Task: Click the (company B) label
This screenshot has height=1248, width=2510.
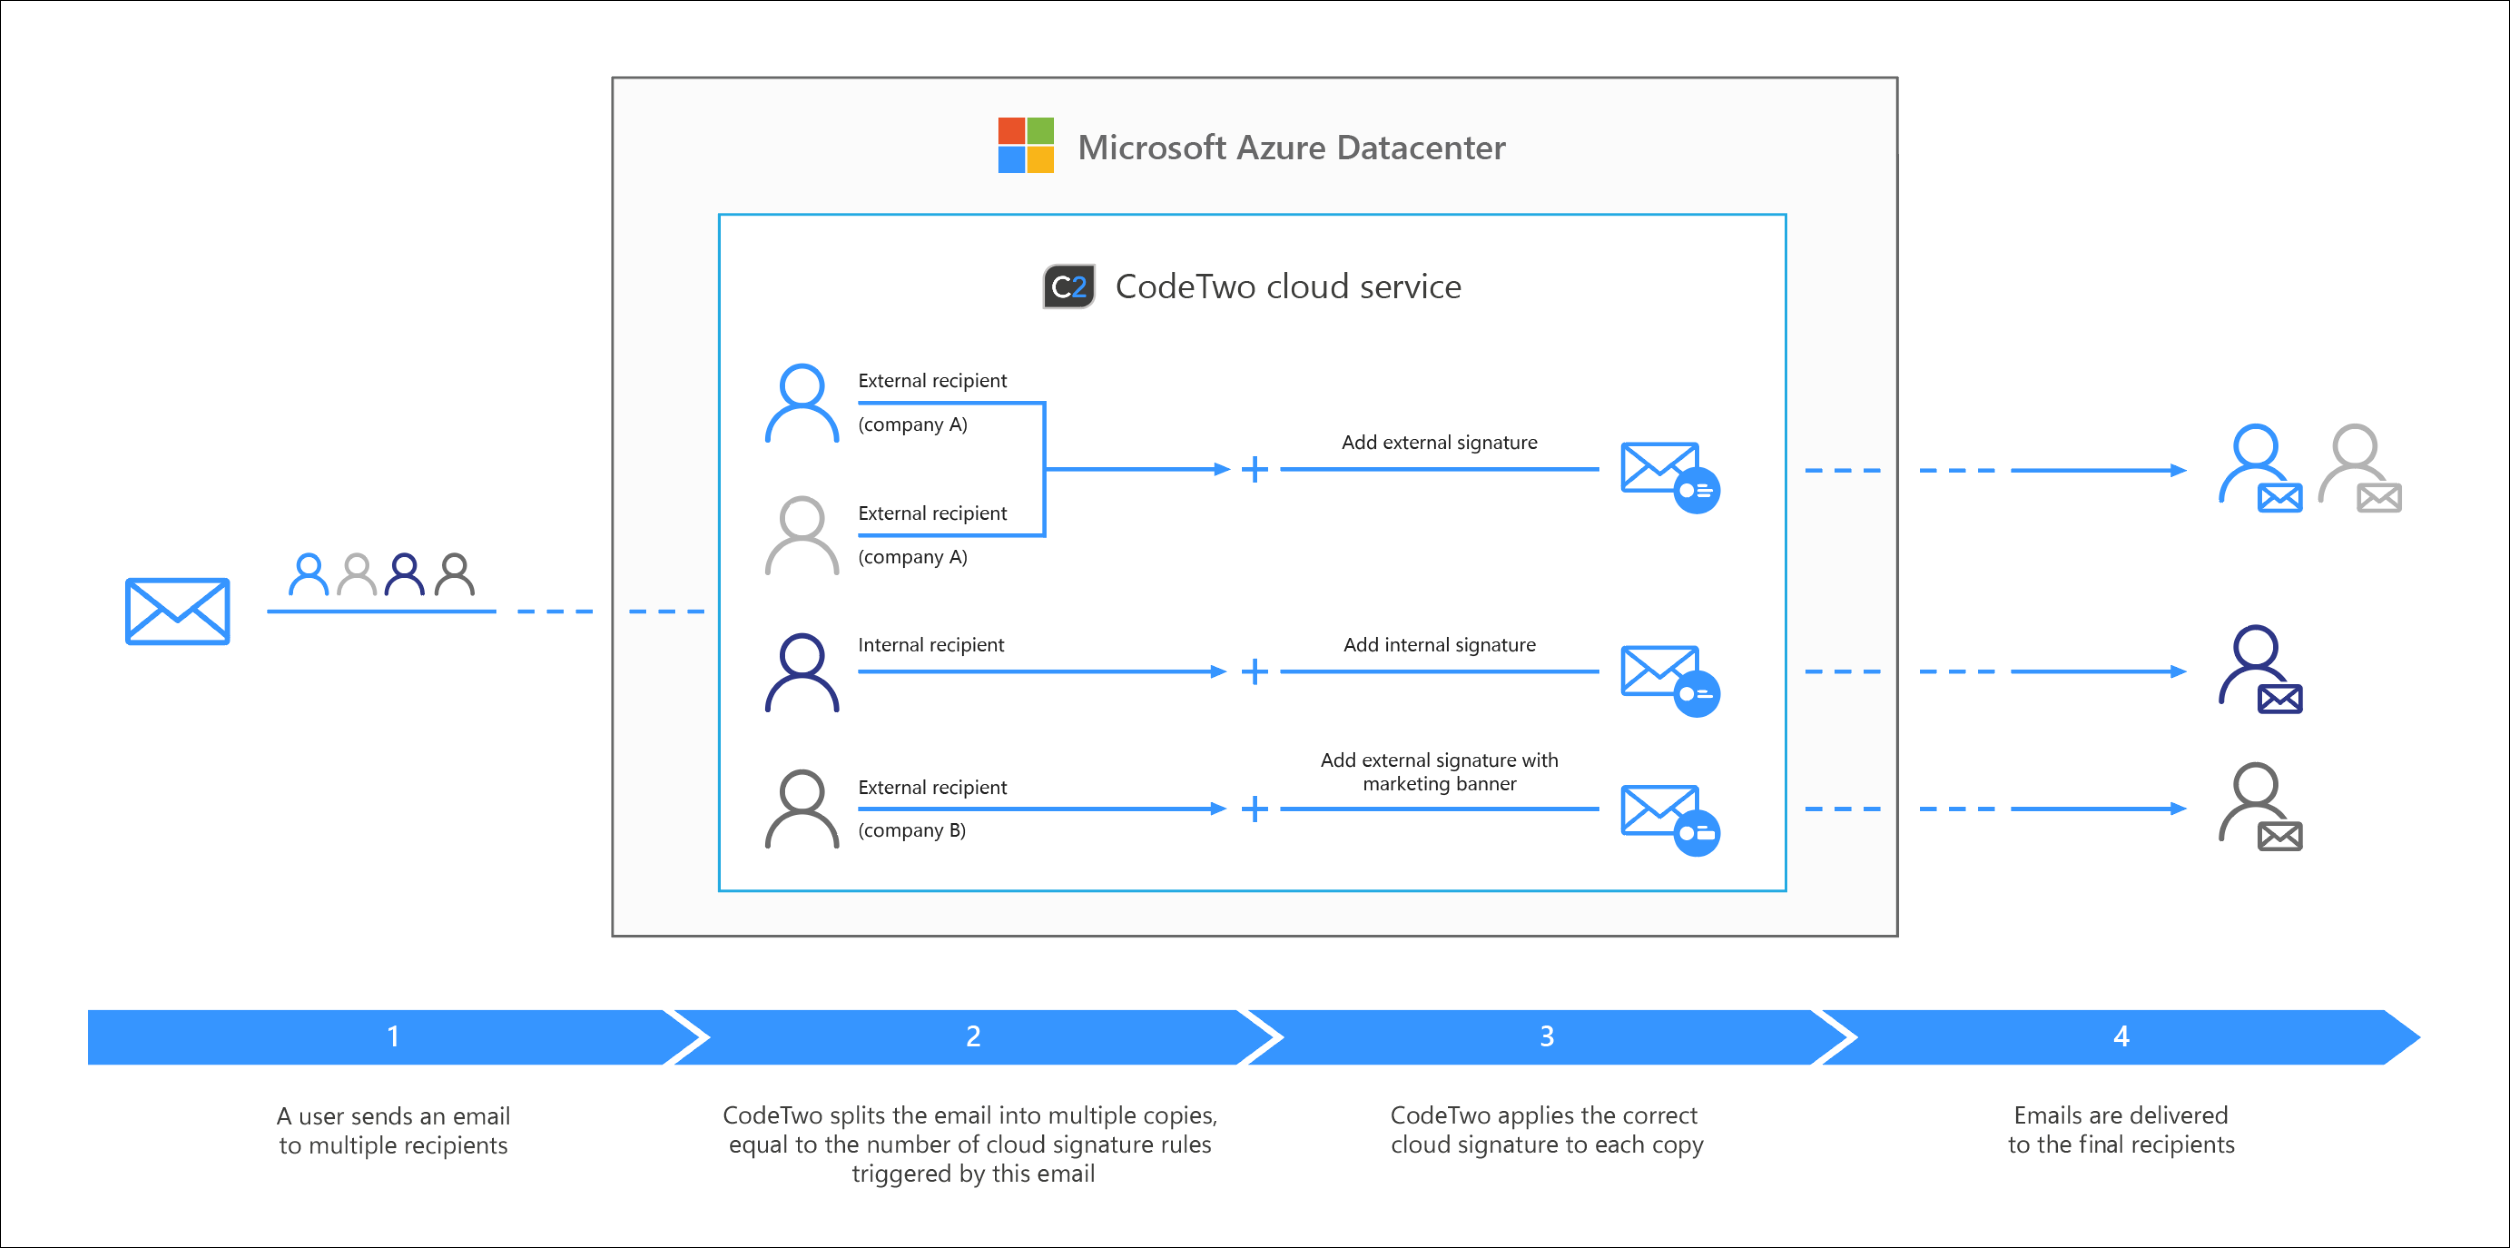Action: click(x=912, y=830)
